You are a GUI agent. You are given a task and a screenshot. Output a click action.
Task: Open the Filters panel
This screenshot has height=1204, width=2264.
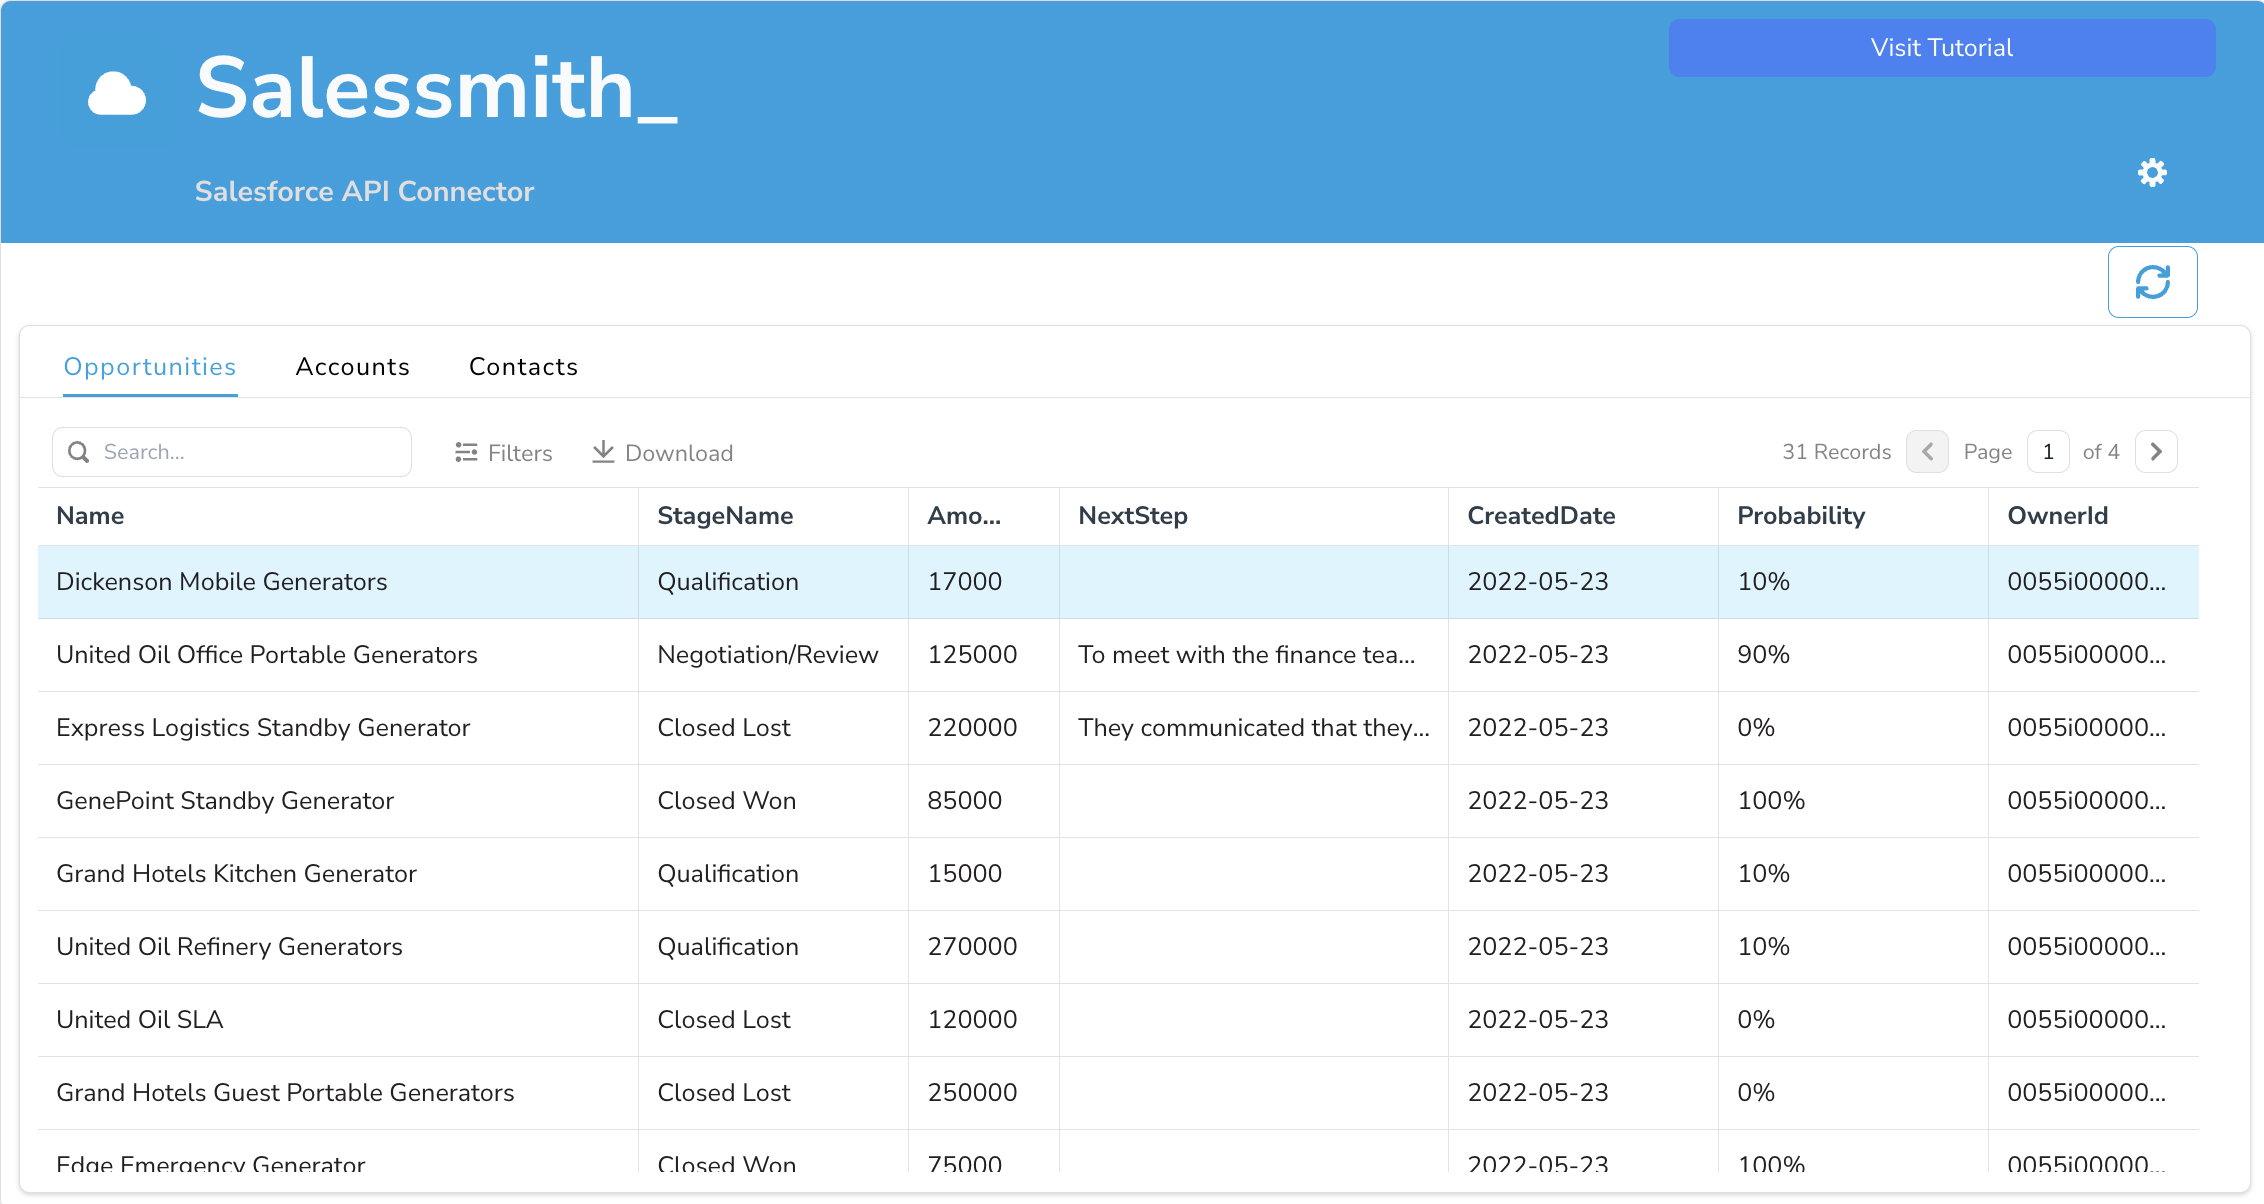coord(503,453)
